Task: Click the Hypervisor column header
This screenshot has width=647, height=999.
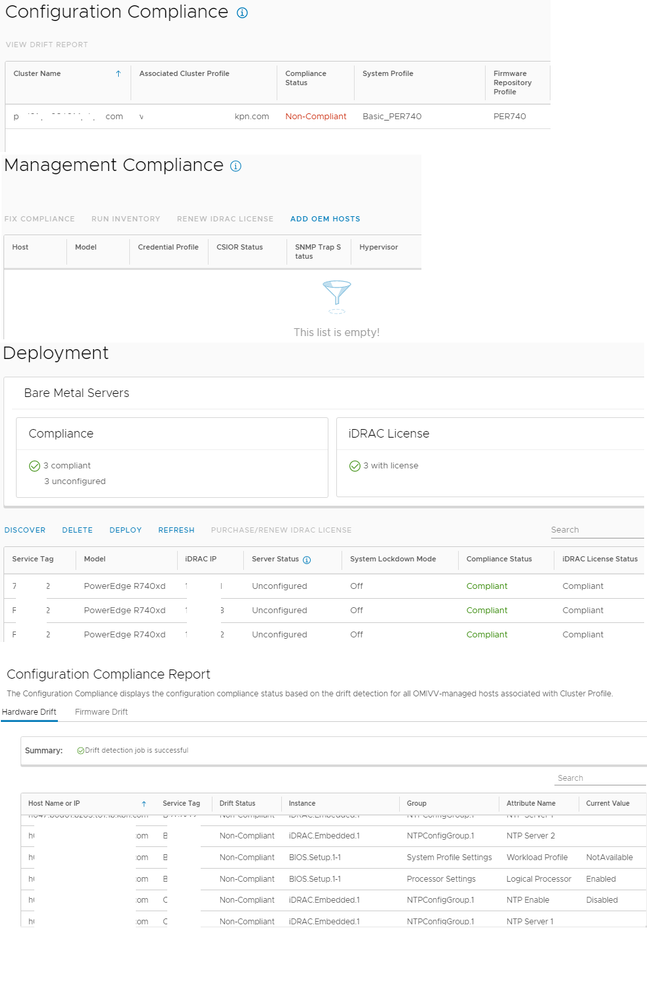Action: pos(378,247)
